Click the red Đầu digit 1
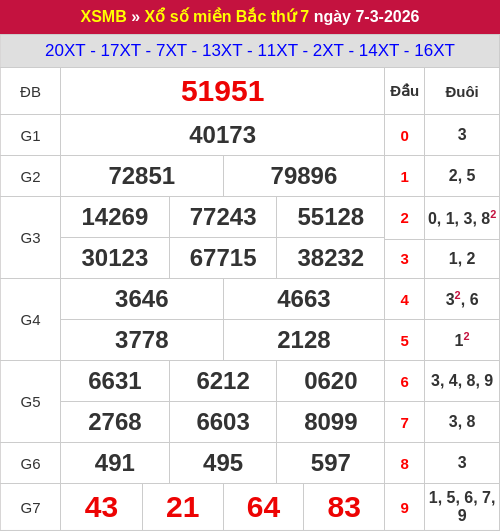Screen dimensions: 500x531 (404, 177)
